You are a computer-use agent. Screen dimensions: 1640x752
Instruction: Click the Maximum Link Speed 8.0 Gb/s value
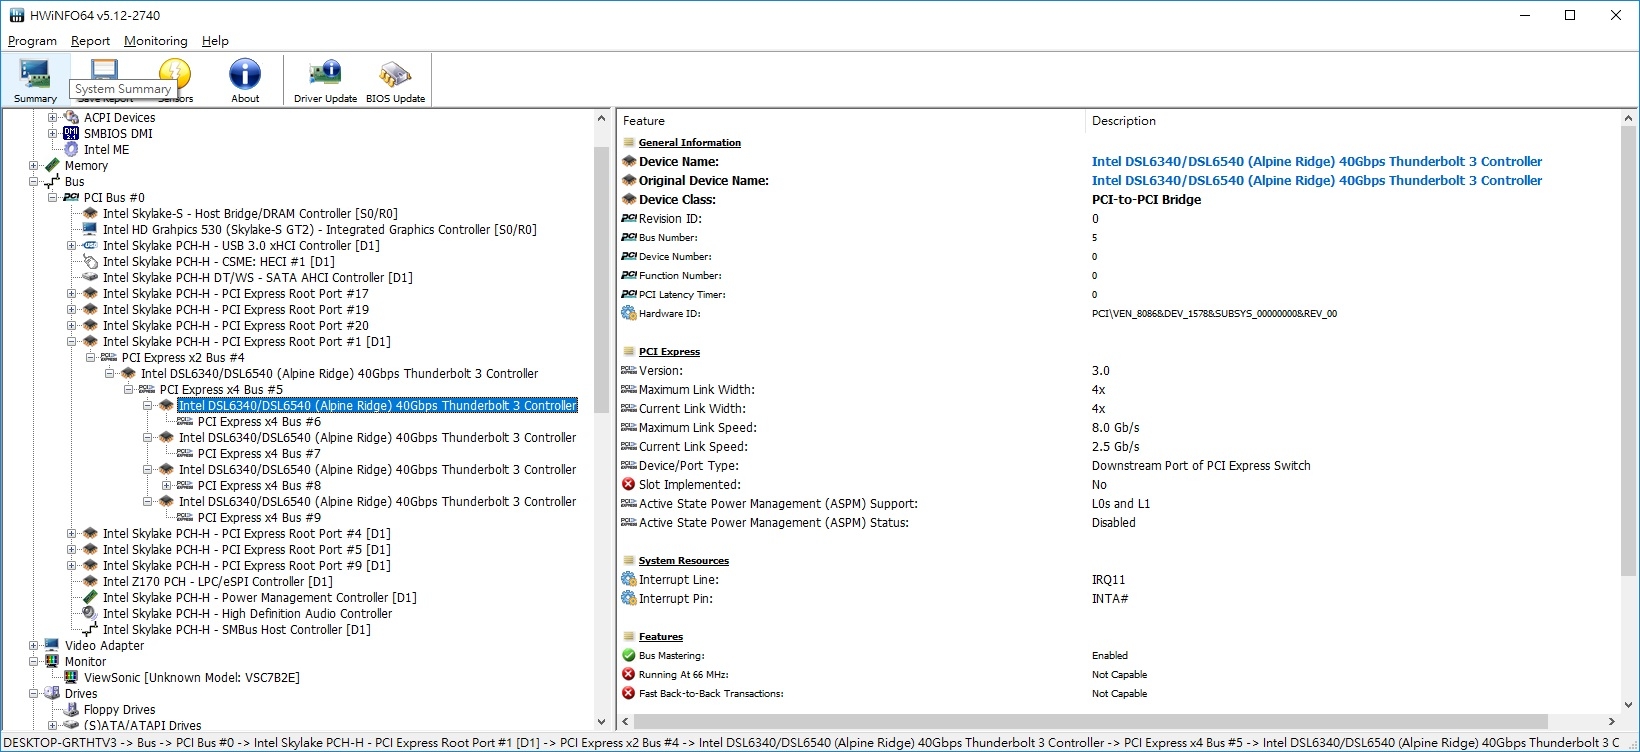1115,428
